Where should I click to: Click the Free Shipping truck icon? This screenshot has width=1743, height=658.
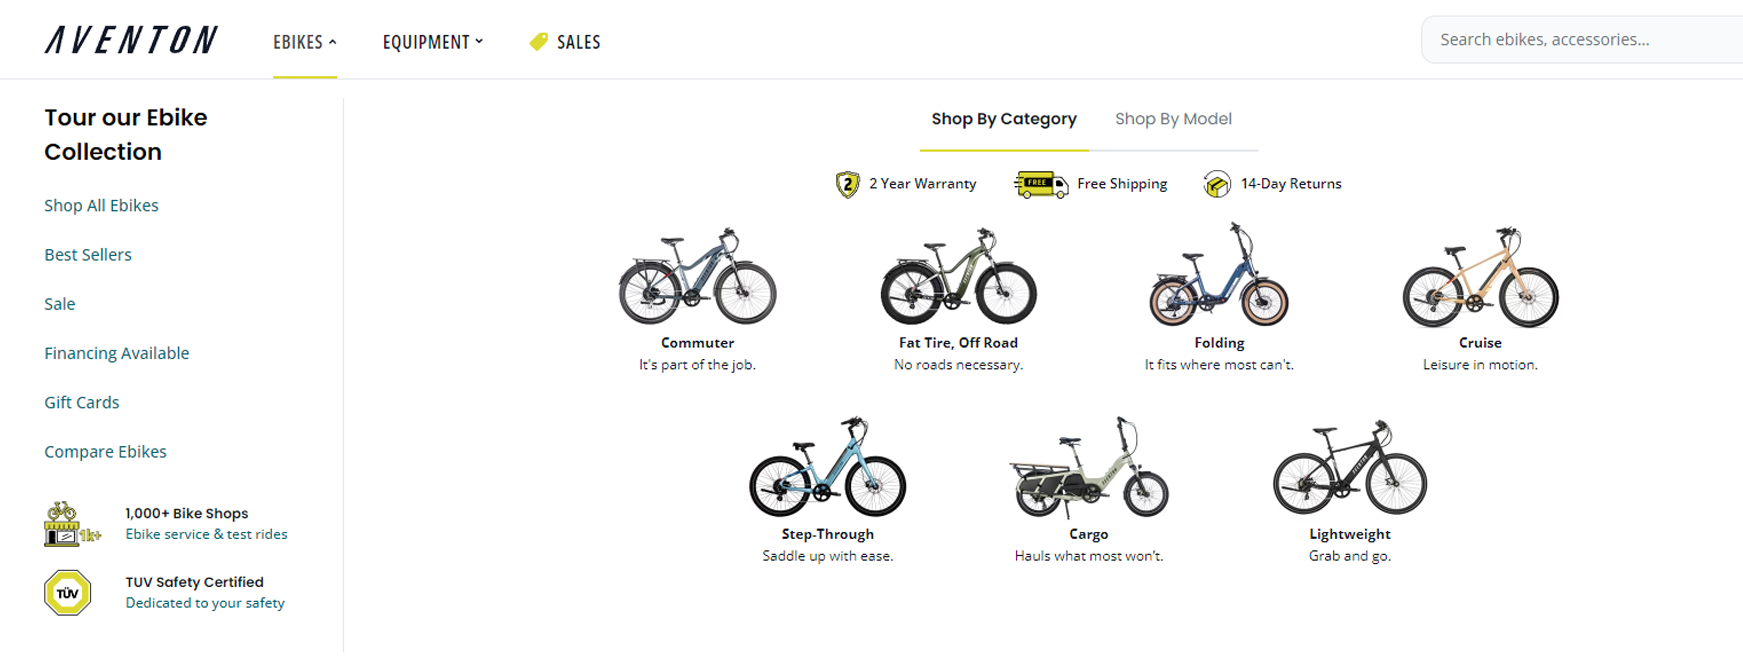point(1040,184)
